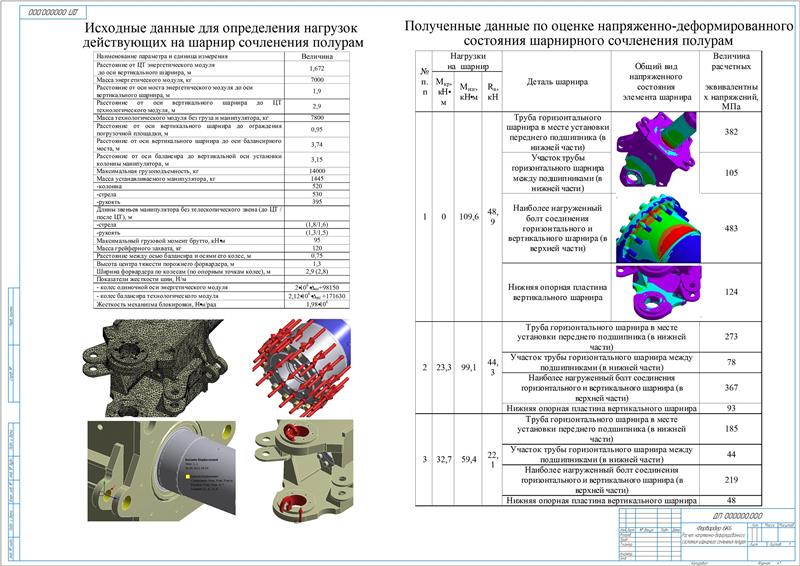Viewport: 800px width, 566px height.
Task: Click the row label 'Масса грейферного захвата, кг'
Action: pos(139,248)
